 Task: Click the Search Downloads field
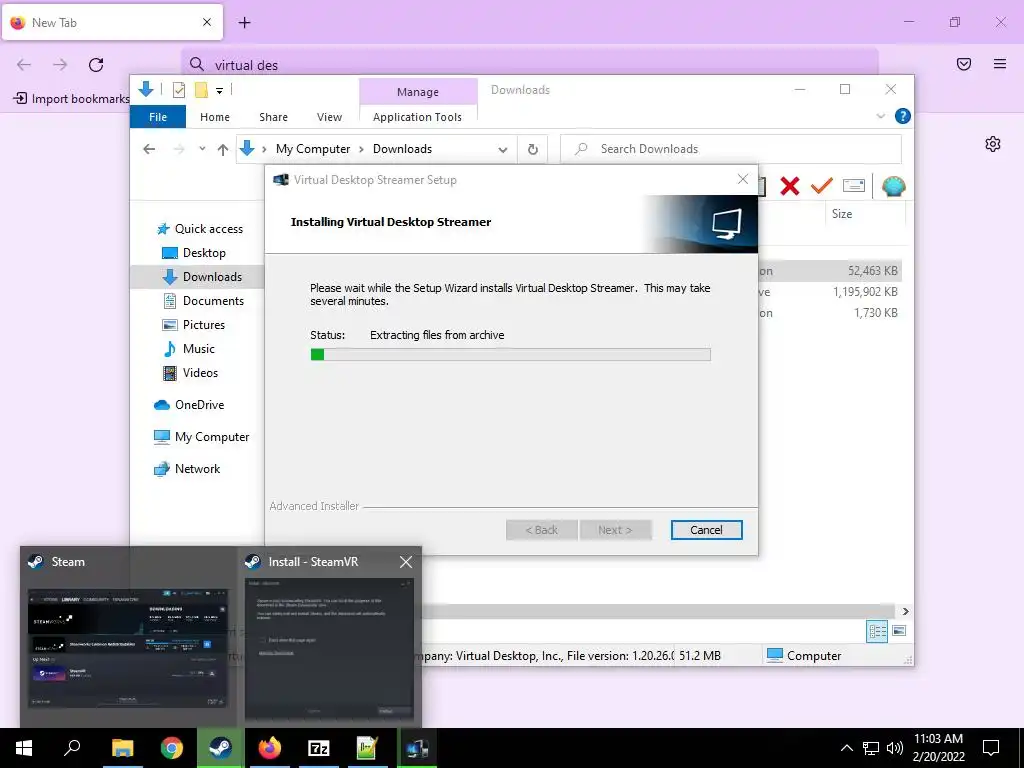tap(731, 149)
